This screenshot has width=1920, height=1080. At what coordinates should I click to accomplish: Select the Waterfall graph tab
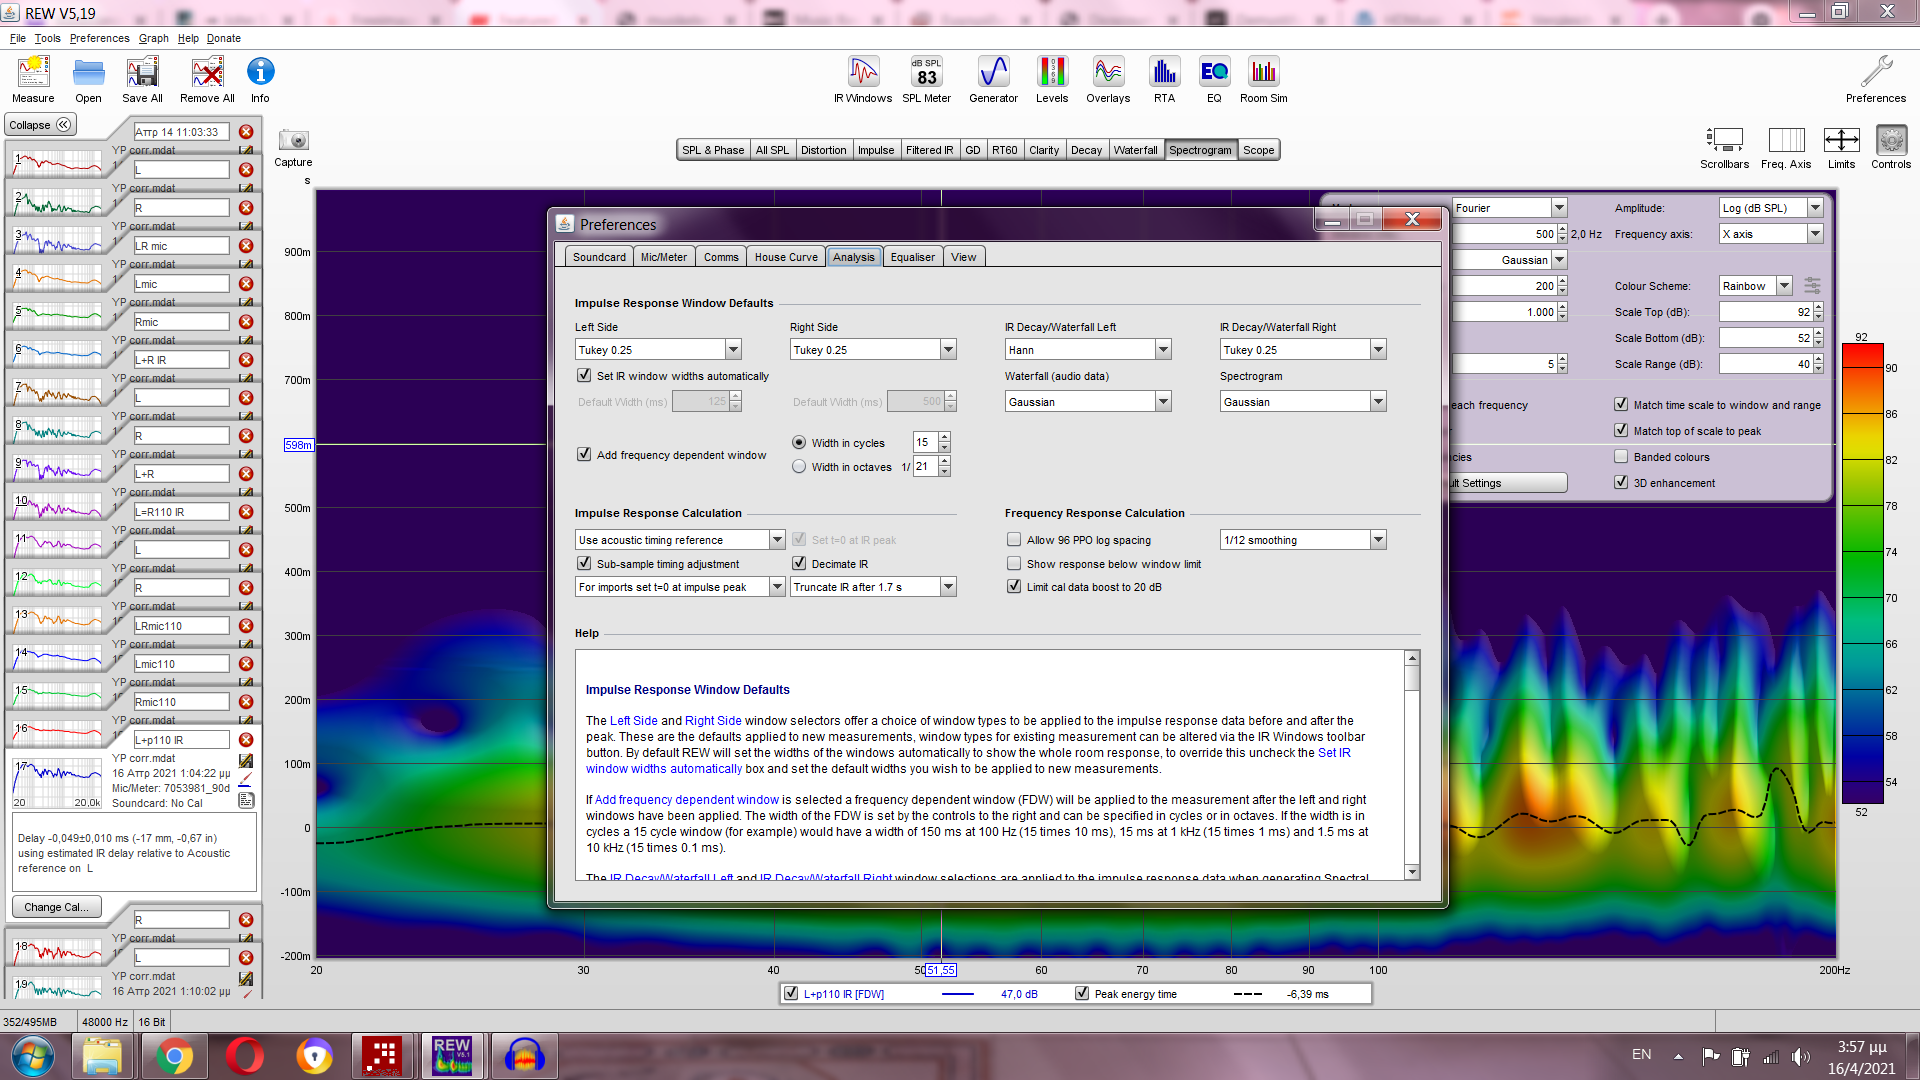[x=1135, y=150]
